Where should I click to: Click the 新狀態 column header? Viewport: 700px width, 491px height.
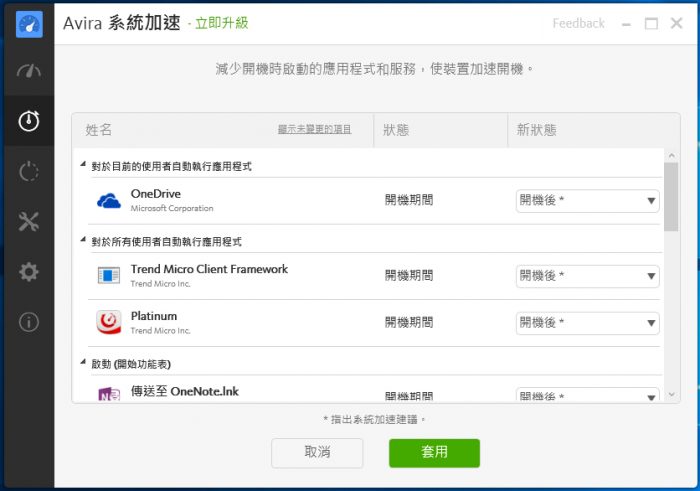537,130
